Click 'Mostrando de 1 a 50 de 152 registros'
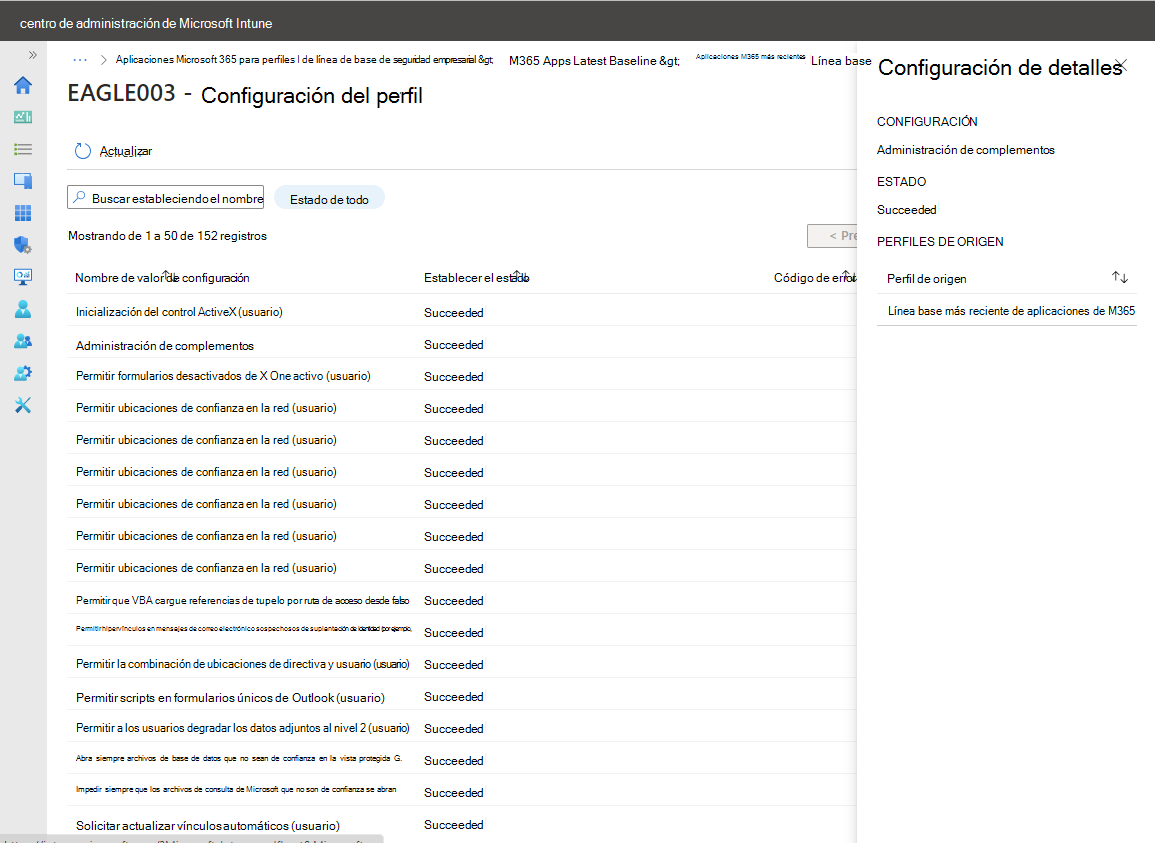 [x=167, y=236]
